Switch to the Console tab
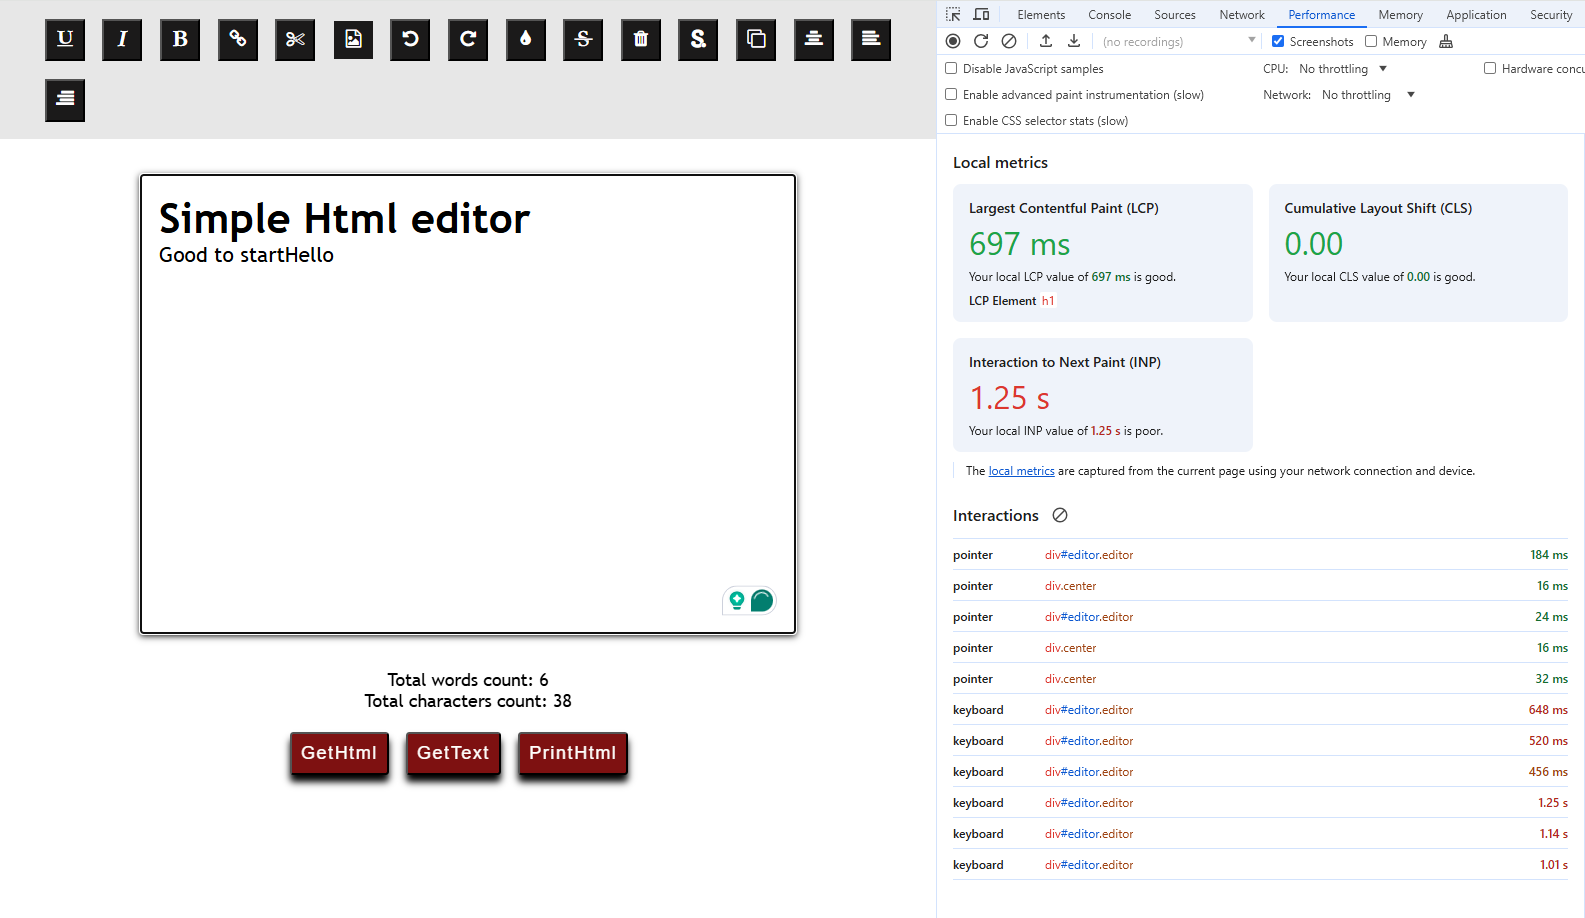This screenshot has height=918, width=1585. (x=1109, y=15)
